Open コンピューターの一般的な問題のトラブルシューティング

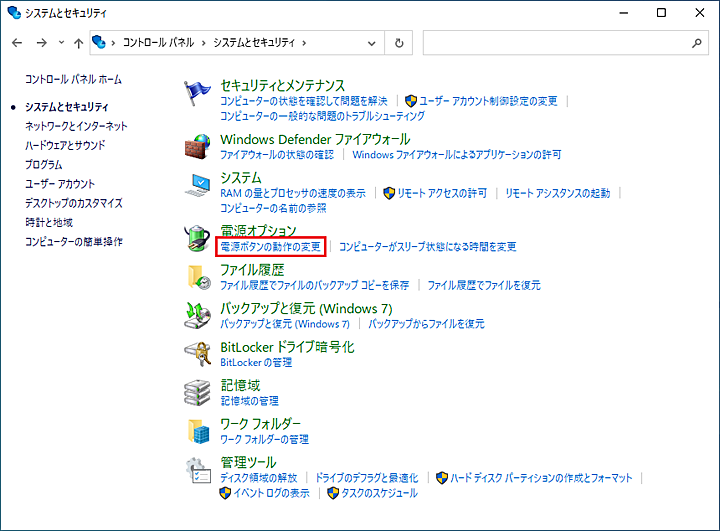click(x=322, y=116)
